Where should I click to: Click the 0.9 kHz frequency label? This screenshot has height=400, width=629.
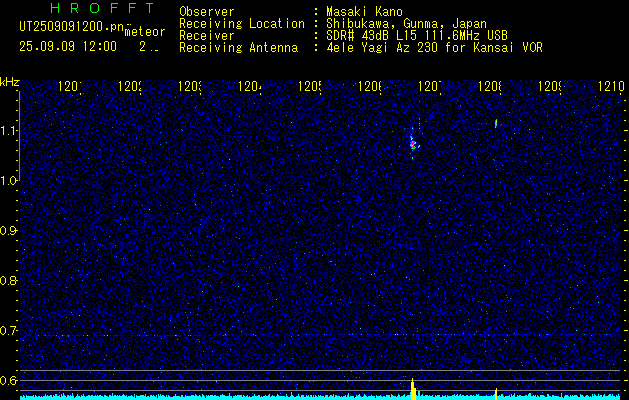[9, 231]
